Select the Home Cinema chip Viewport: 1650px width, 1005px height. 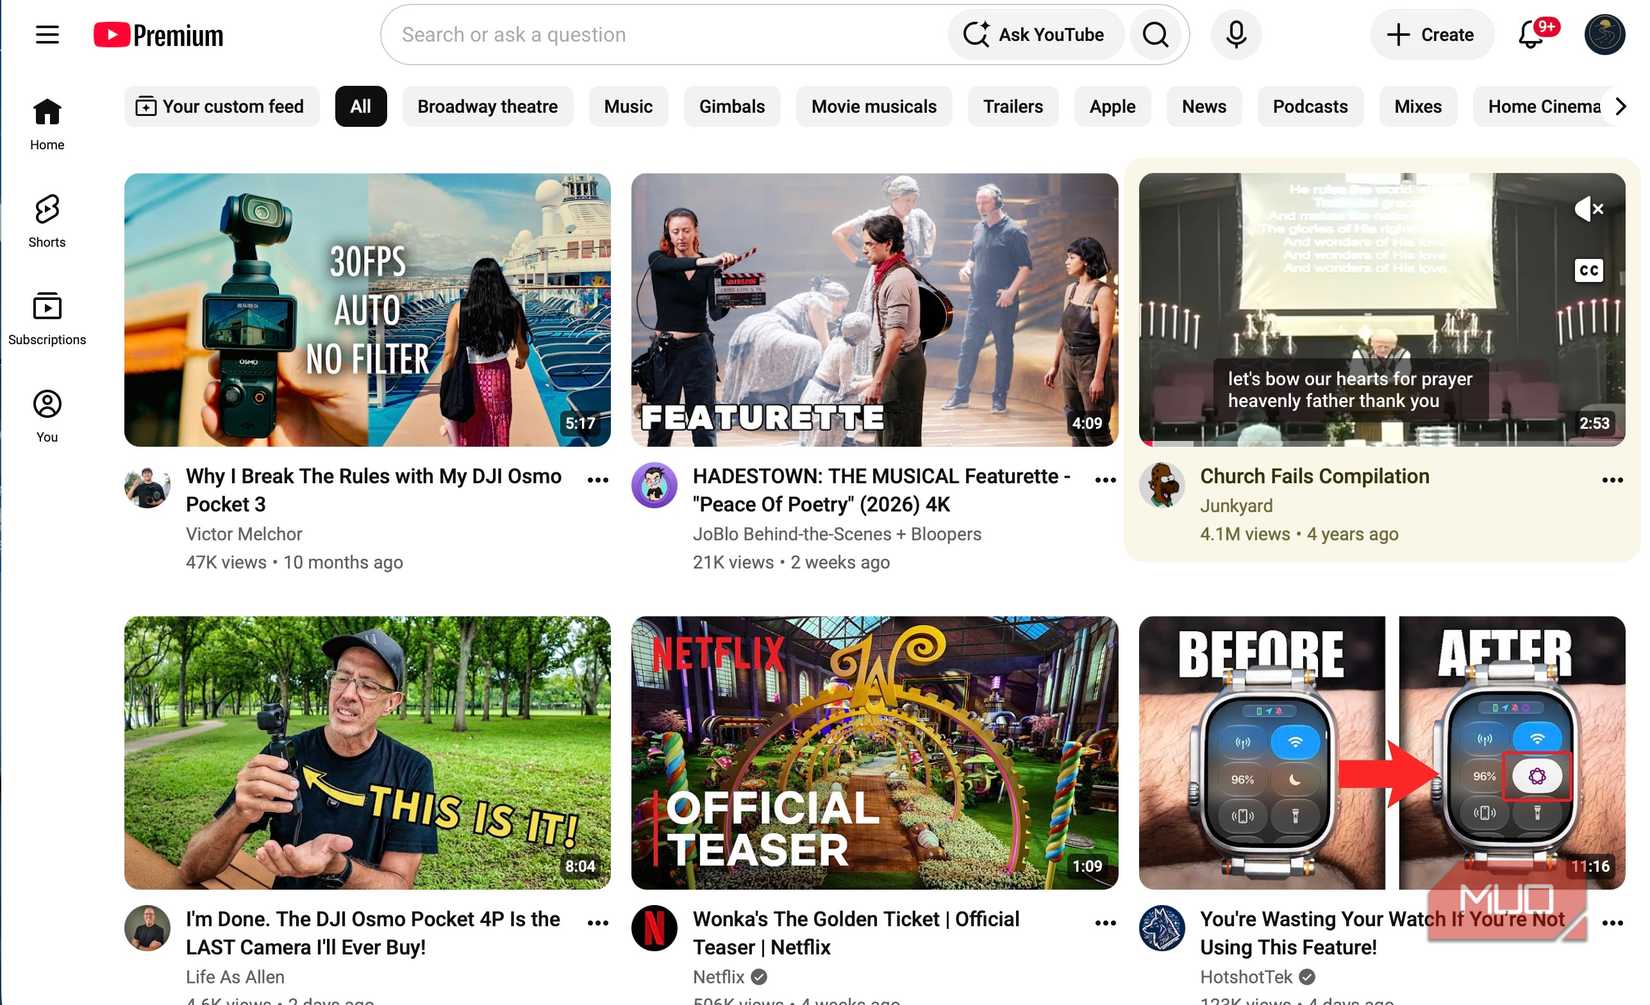tap(1540, 106)
